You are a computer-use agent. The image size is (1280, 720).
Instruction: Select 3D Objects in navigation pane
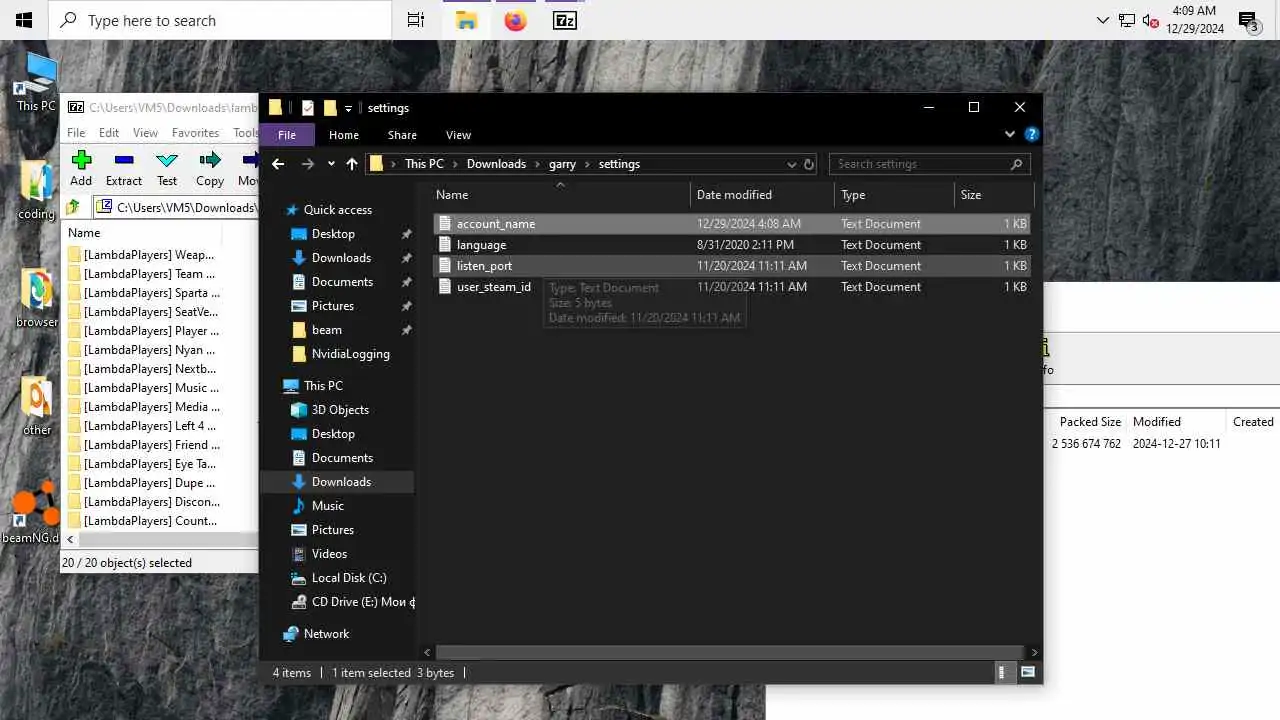(x=340, y=410)
